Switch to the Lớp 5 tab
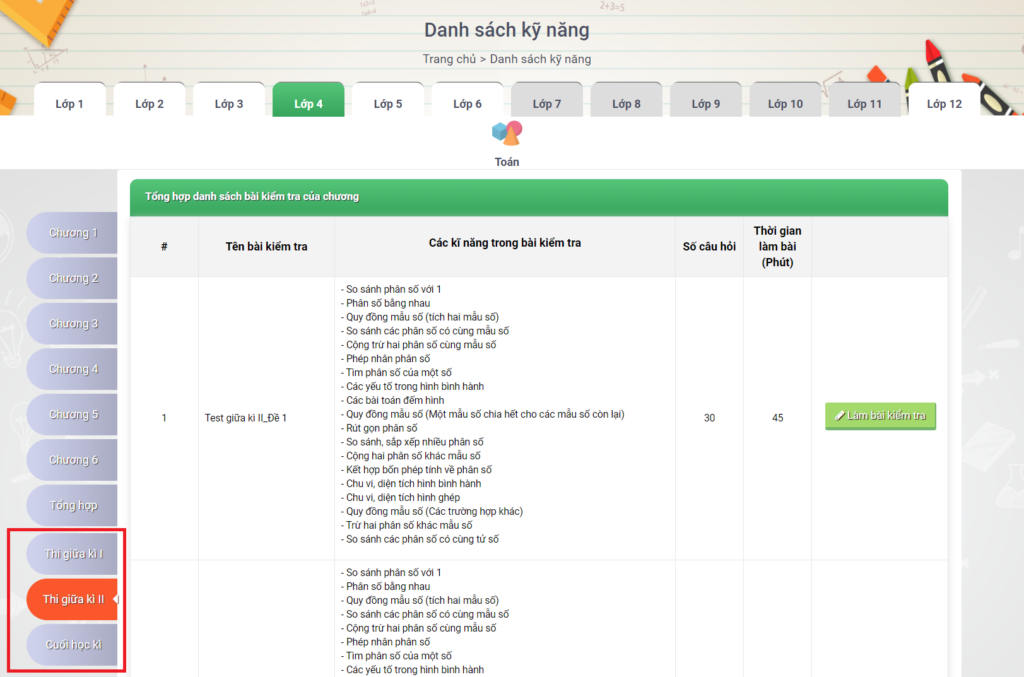1024x677 pixels. coord(388,100)
